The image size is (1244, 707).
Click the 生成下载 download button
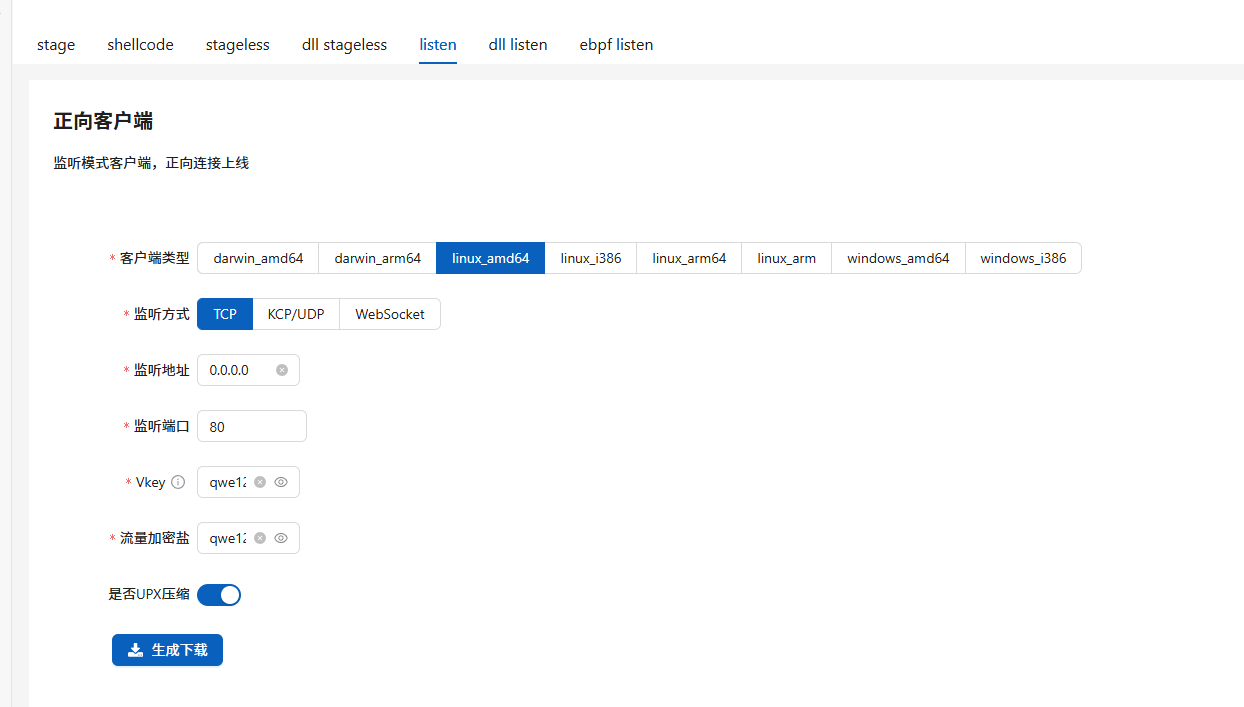(x=167, y=650)
